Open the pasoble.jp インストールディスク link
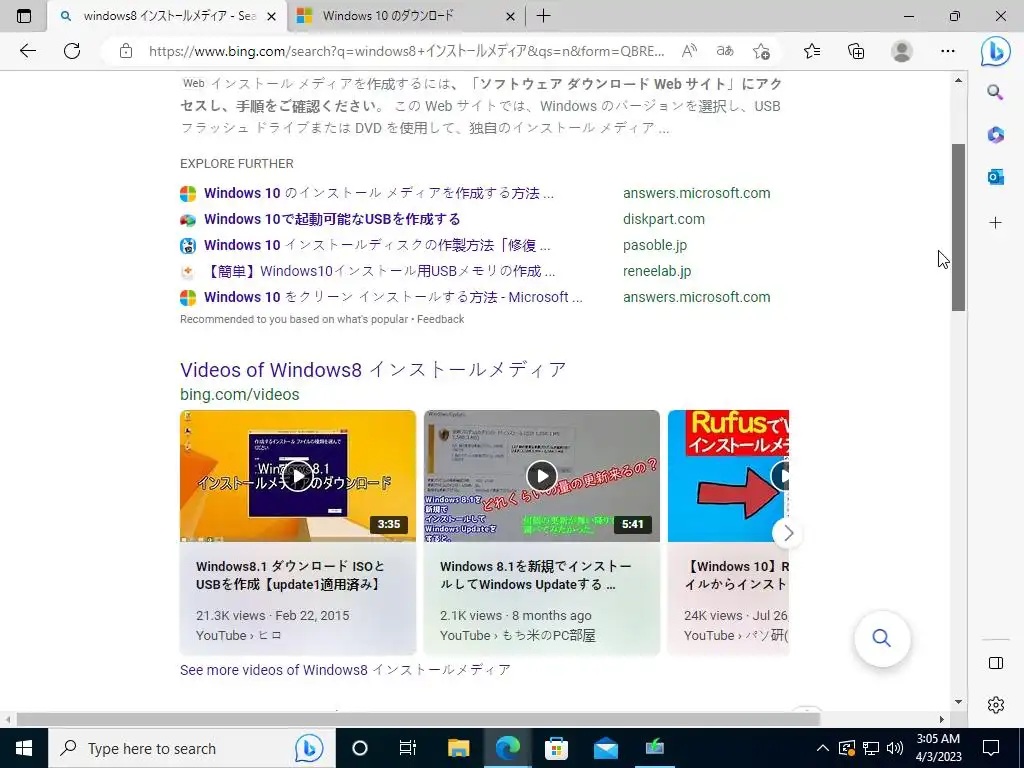1024x768 pixels. click(377, 246)
